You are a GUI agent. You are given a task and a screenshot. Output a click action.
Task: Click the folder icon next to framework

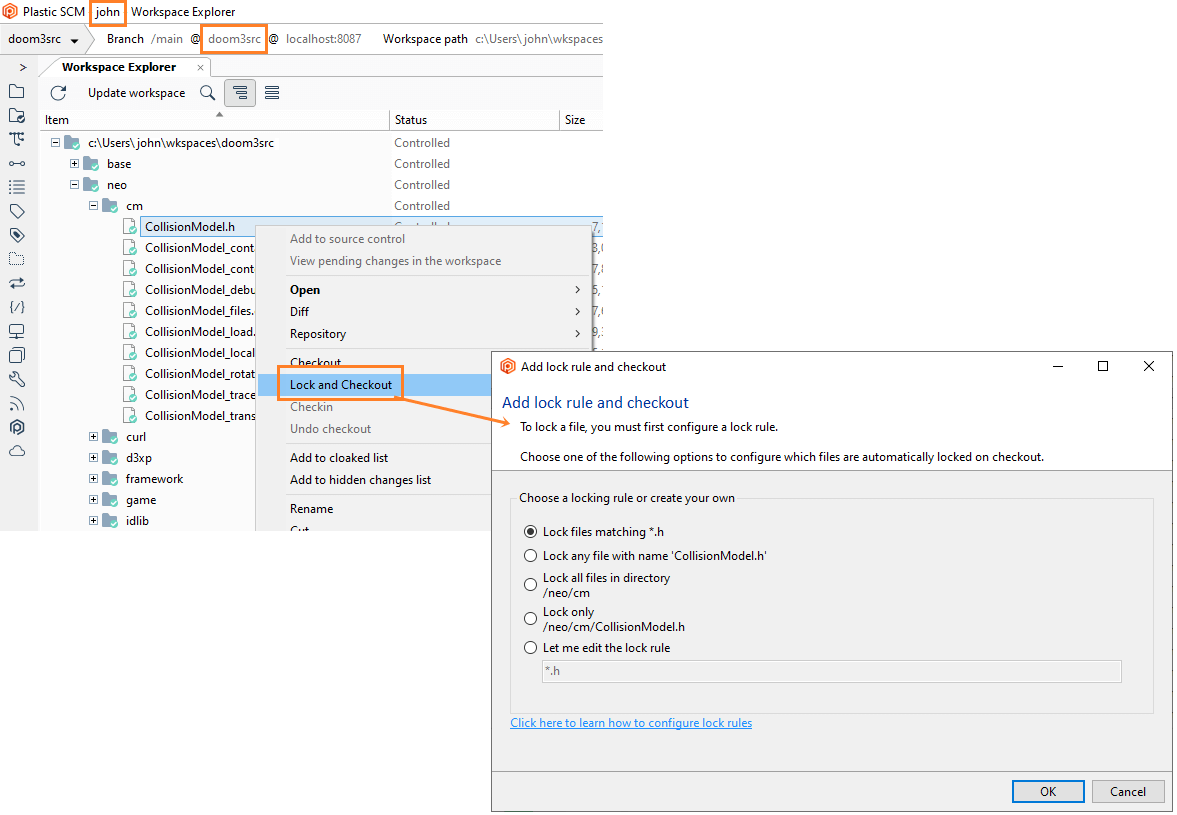(110, 479)
